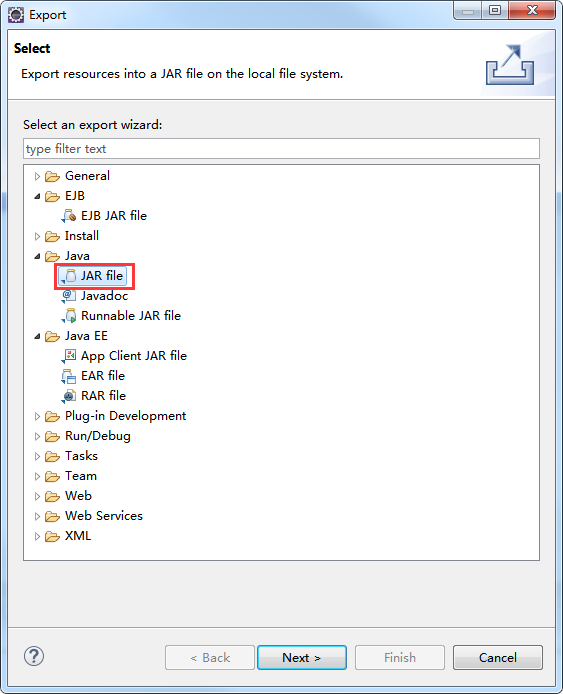Expand the Web category
This screenshot has width=563, height=694.
[37, 496]
